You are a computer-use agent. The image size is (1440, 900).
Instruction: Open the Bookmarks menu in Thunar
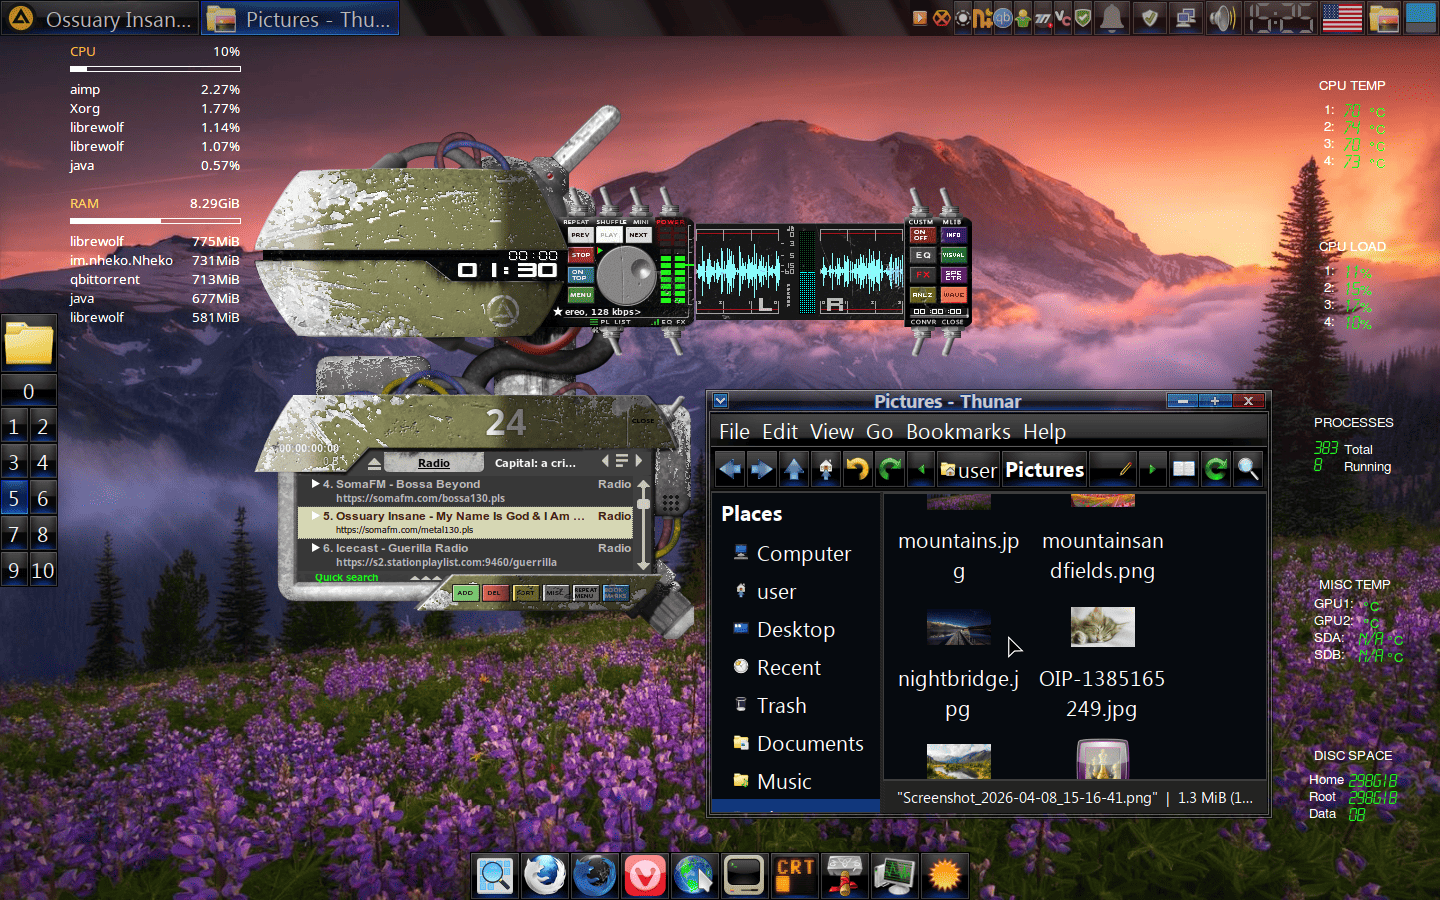pyautogui.click(x=957, y=432)
